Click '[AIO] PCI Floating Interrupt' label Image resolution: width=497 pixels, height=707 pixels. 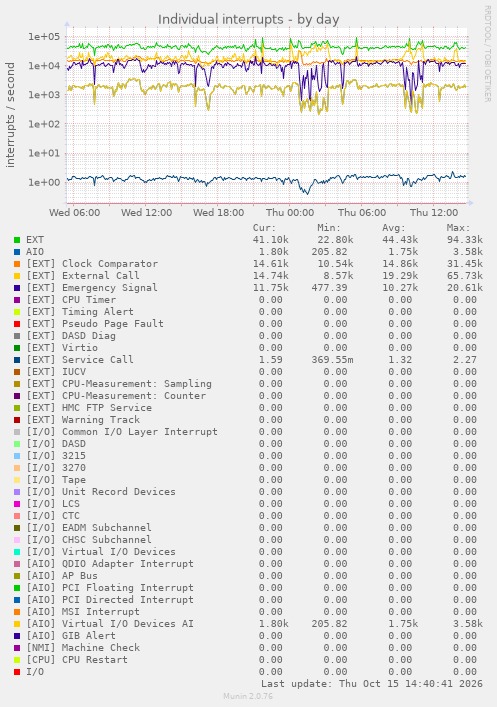(x=110, y=588)
